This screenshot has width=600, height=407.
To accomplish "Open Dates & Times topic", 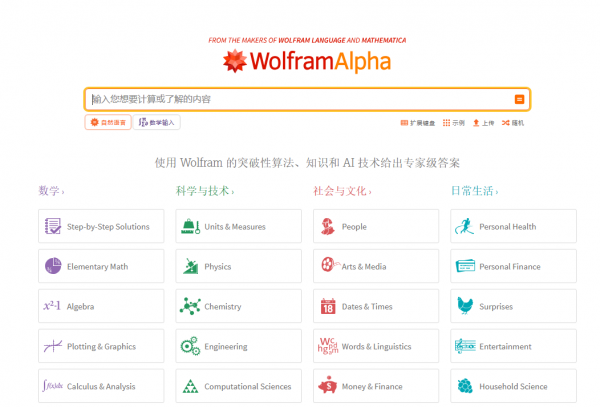I will [376, 306].
